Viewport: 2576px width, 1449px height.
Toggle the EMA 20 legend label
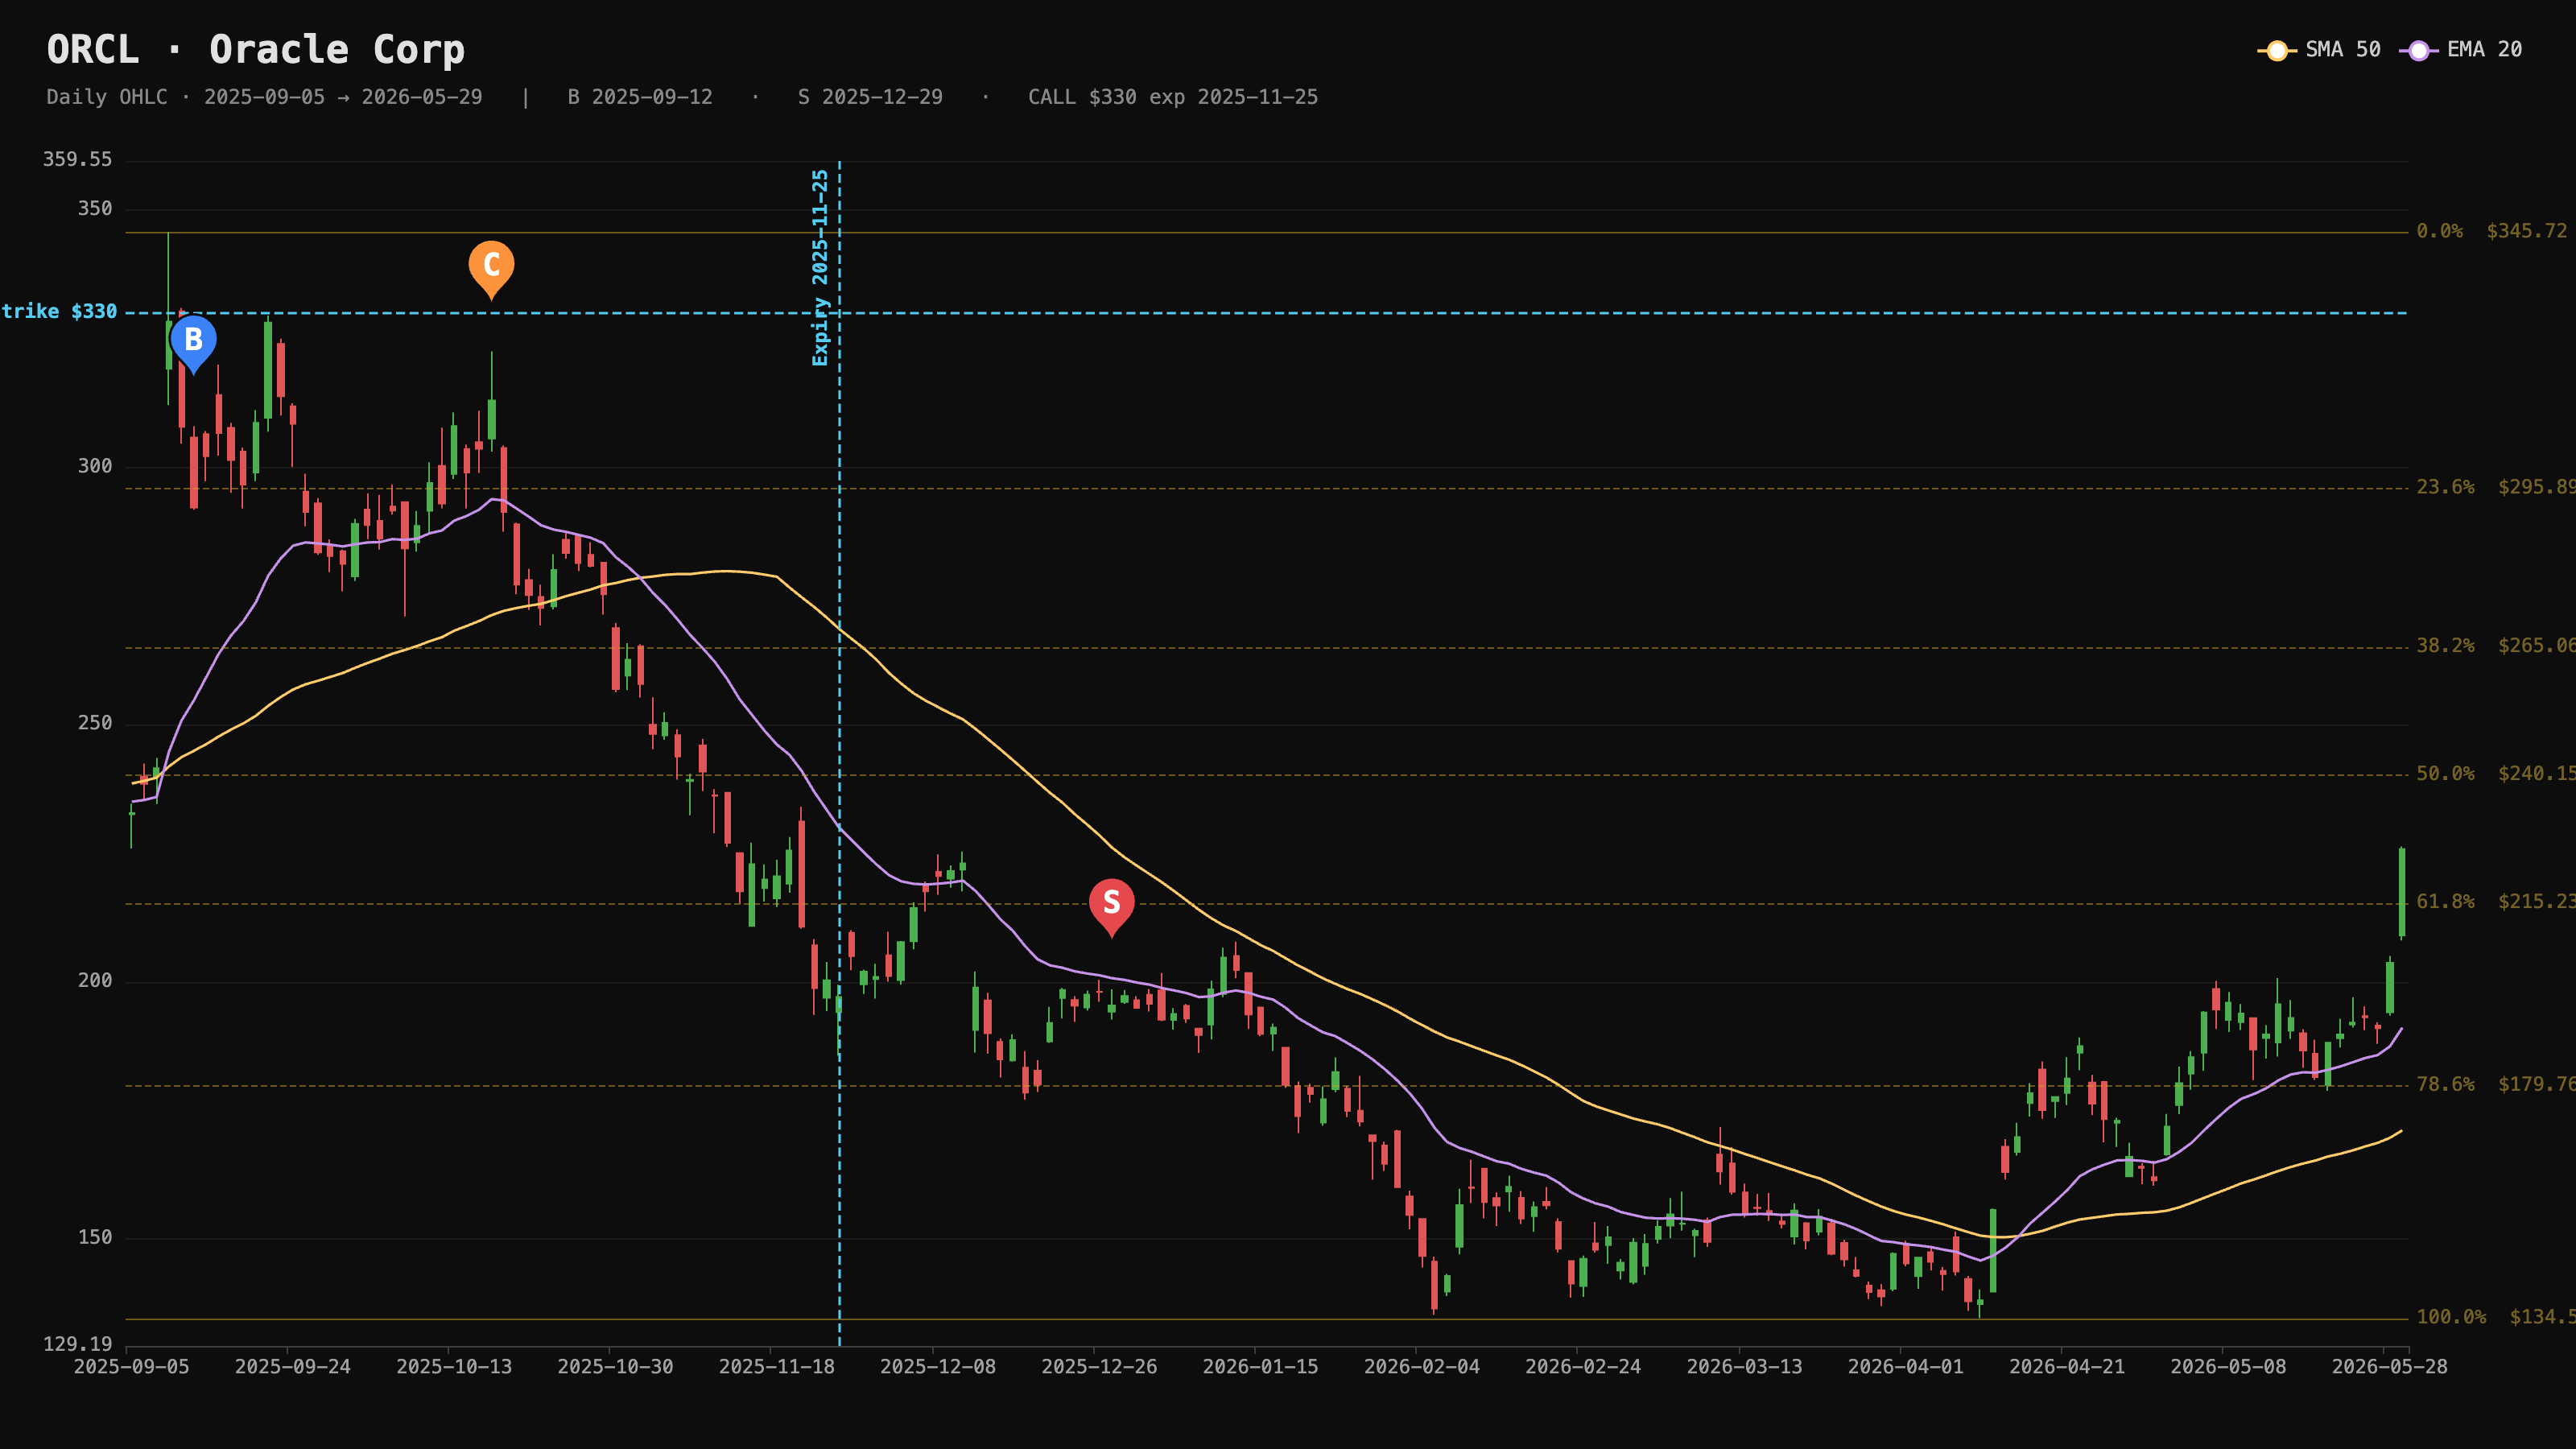tap(2485, 50)
